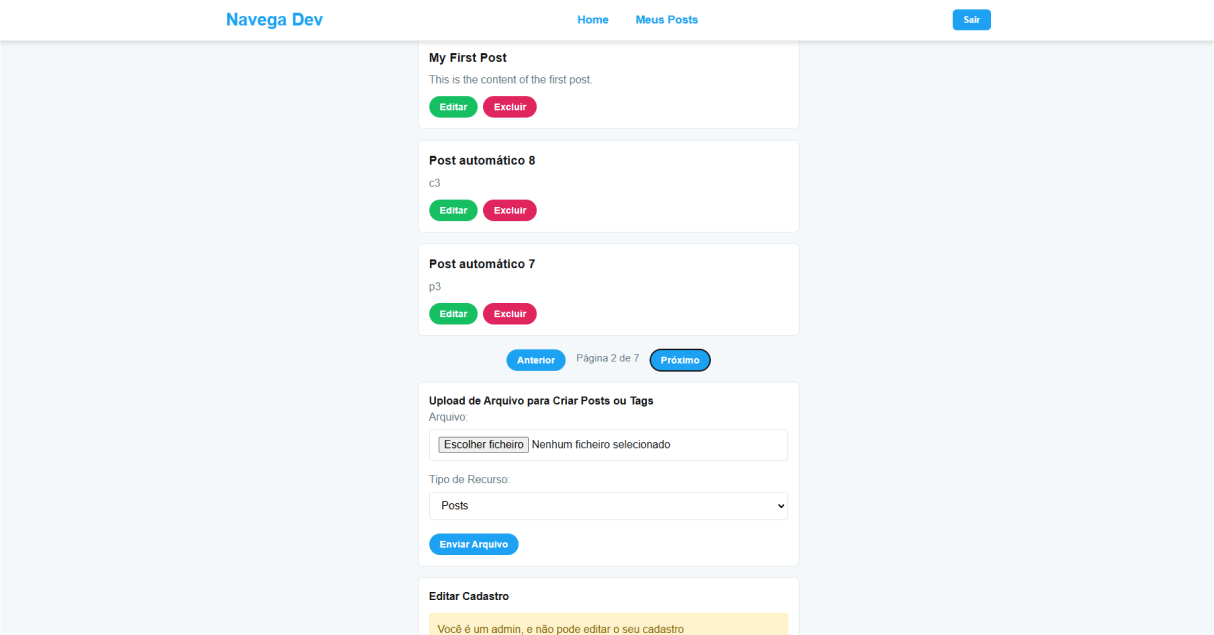Delete the My First Post entry
Screen dimensions: 1214x635
click(x=510, y=107)
